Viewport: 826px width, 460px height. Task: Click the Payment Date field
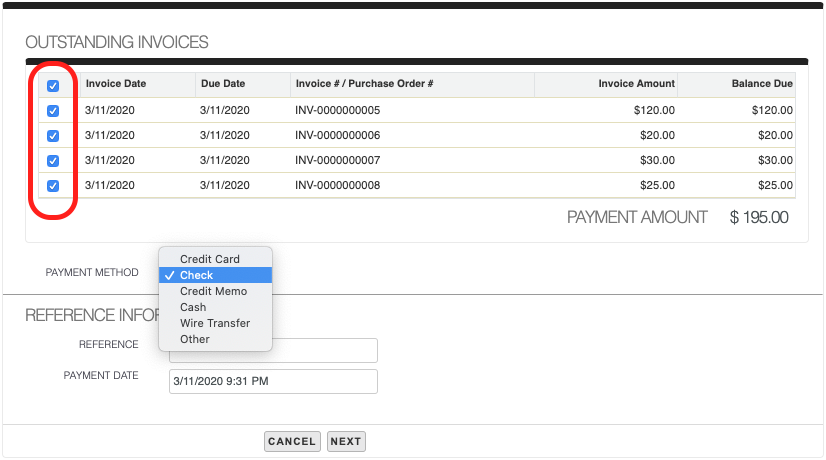pyautogui.click(x=273, y=381)
